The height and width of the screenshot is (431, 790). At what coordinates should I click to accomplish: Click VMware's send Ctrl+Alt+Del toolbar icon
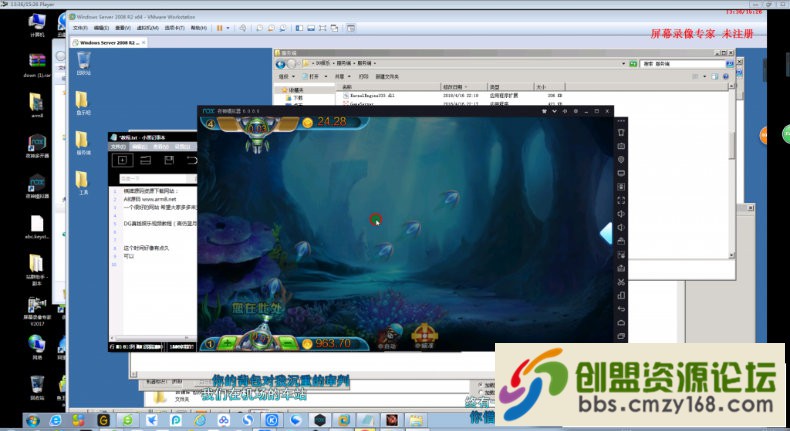pos(243,28)
